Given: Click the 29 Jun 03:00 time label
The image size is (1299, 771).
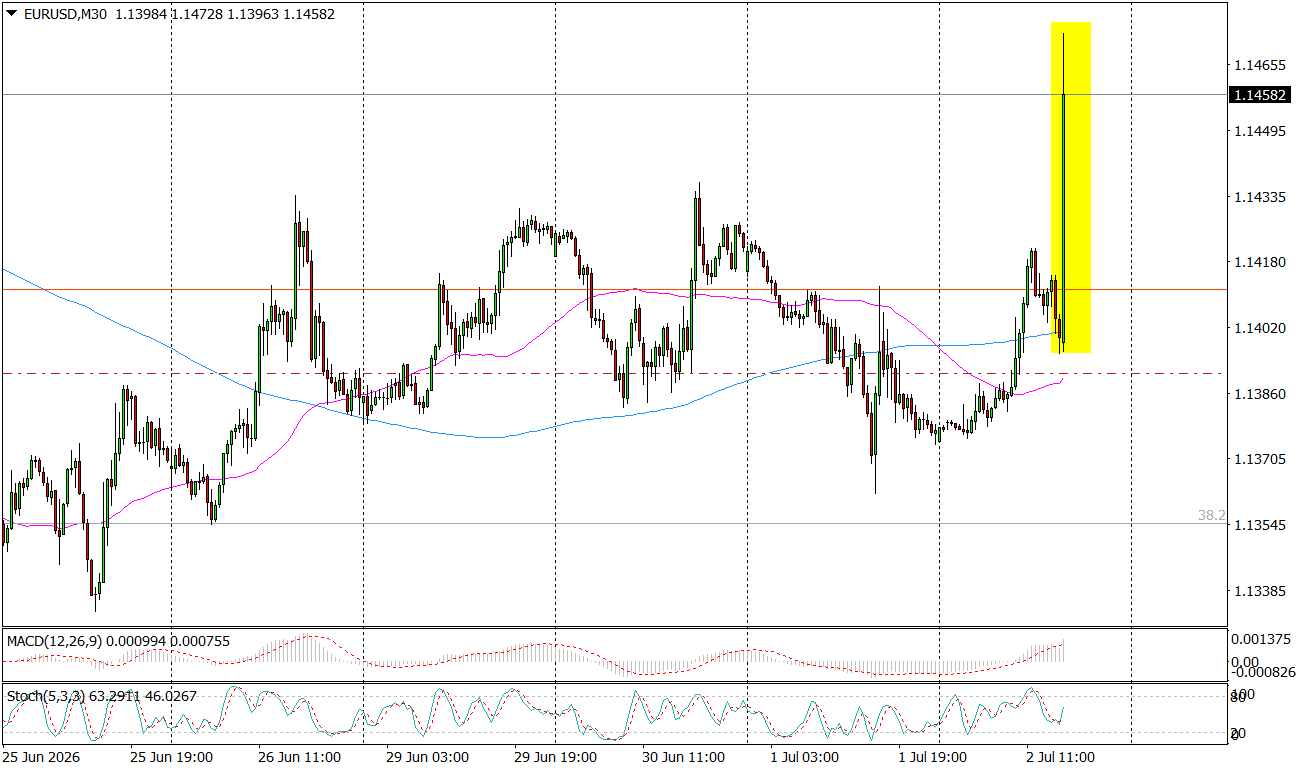Looking at the screenshot, I should (428, 758).
